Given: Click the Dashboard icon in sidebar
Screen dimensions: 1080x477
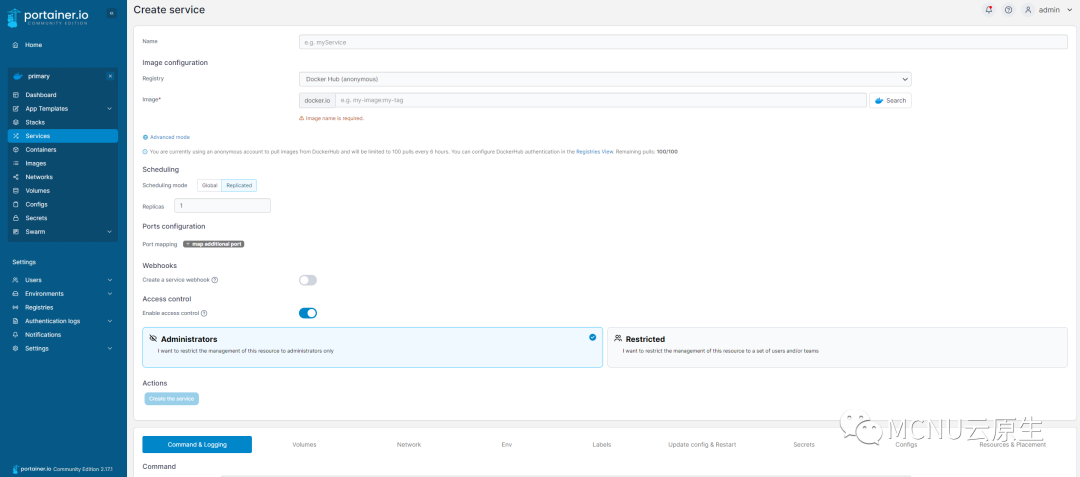Looking at the screenshot, I should point(15,95).
